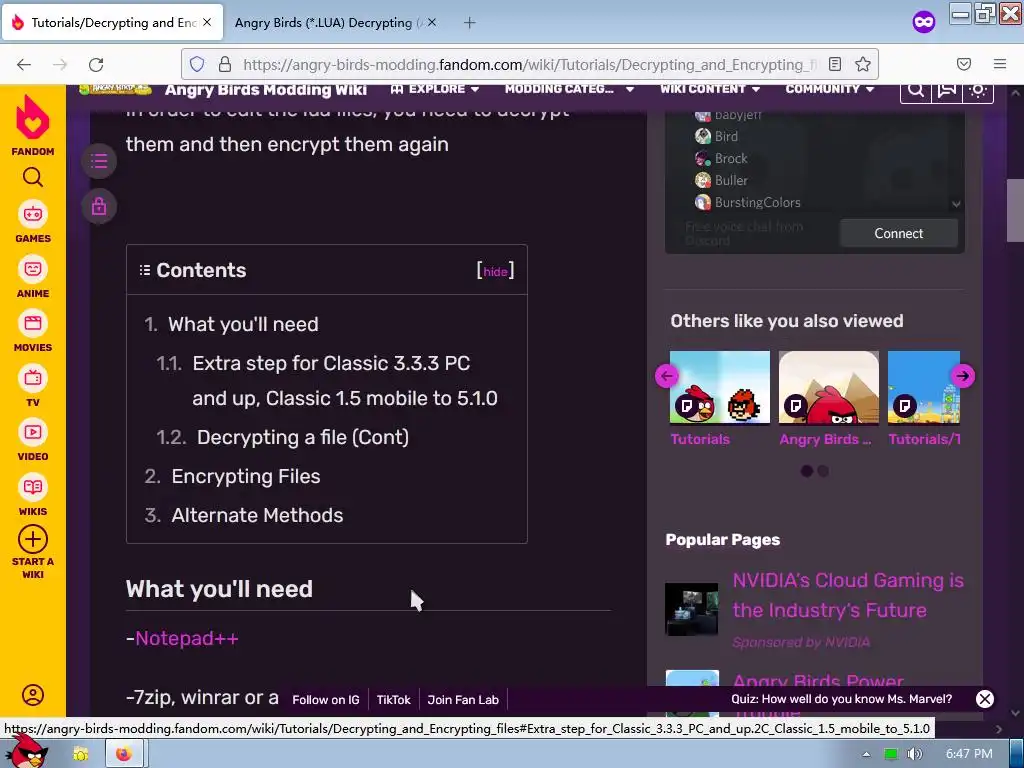The height and width of the screenshot is (768, 1024).
Task: Click the TikTok link
Action: 393,699
